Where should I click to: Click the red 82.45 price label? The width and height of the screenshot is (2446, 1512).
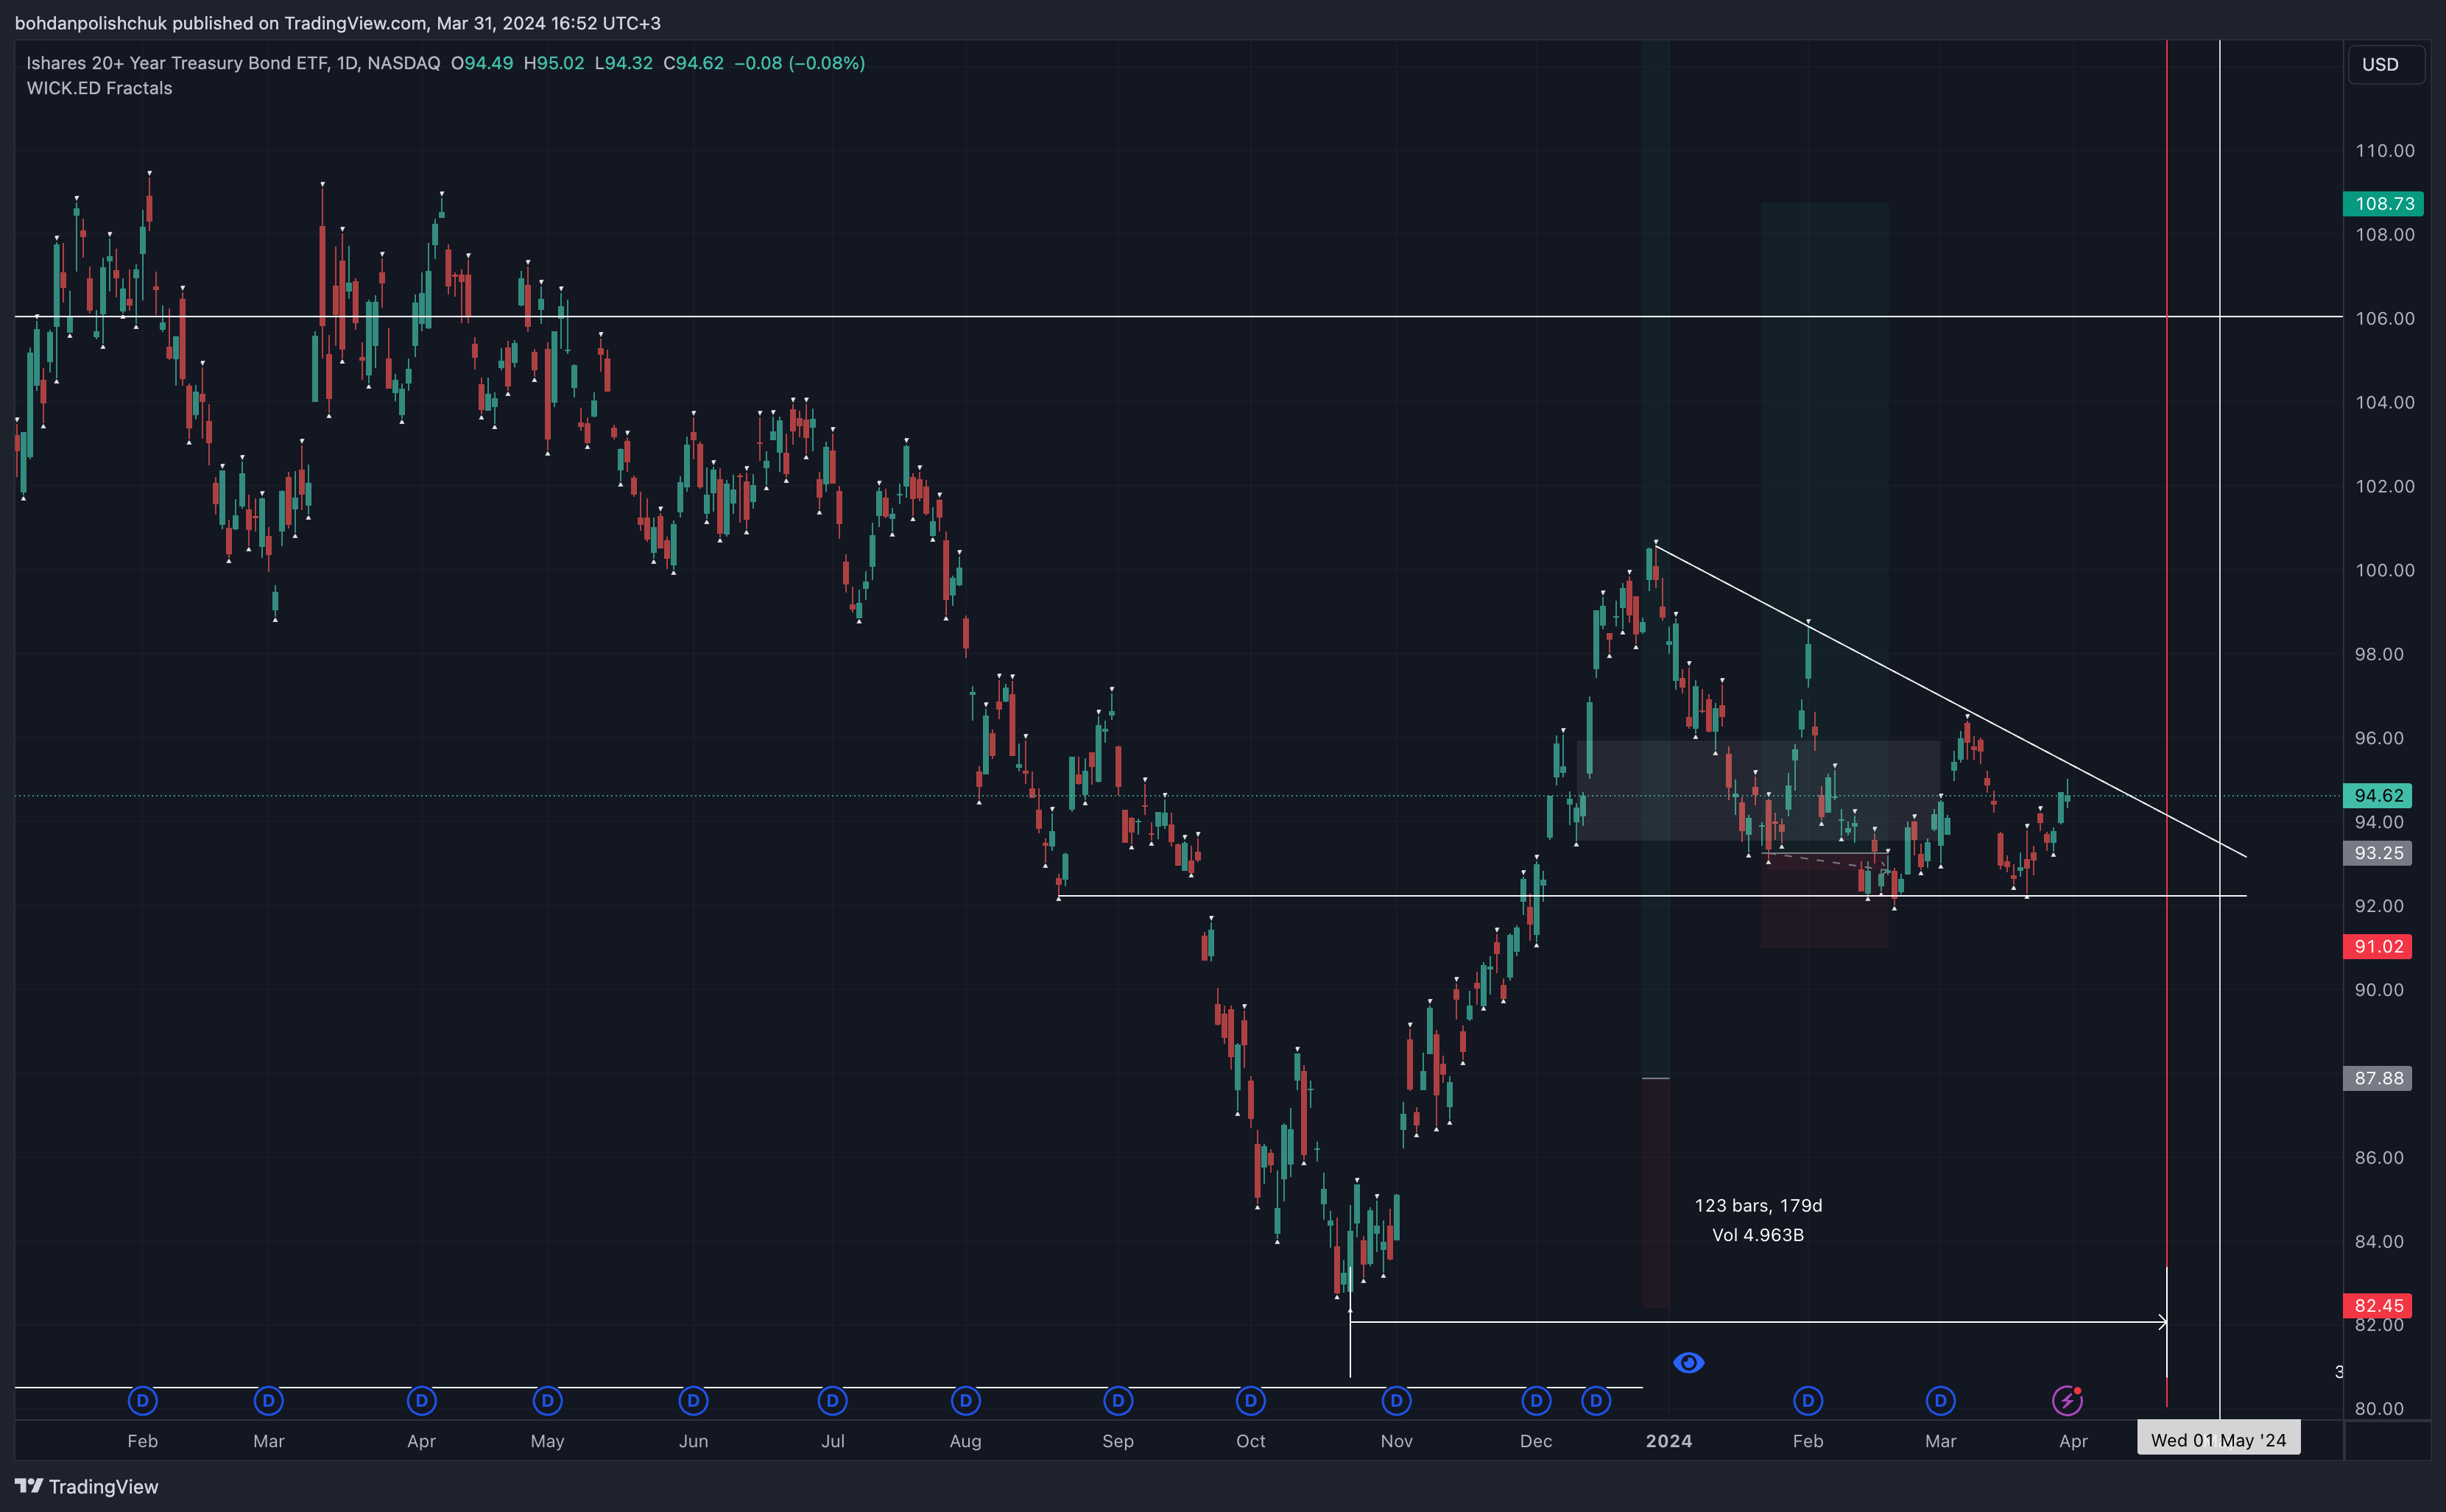[x=2377, y=1305]
